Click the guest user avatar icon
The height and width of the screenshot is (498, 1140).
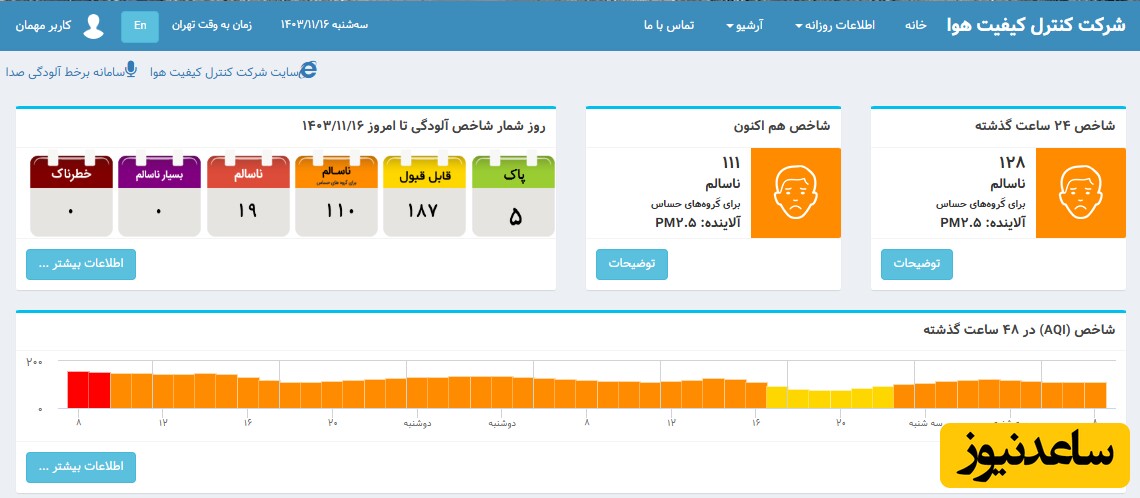(x=93, y=26)
